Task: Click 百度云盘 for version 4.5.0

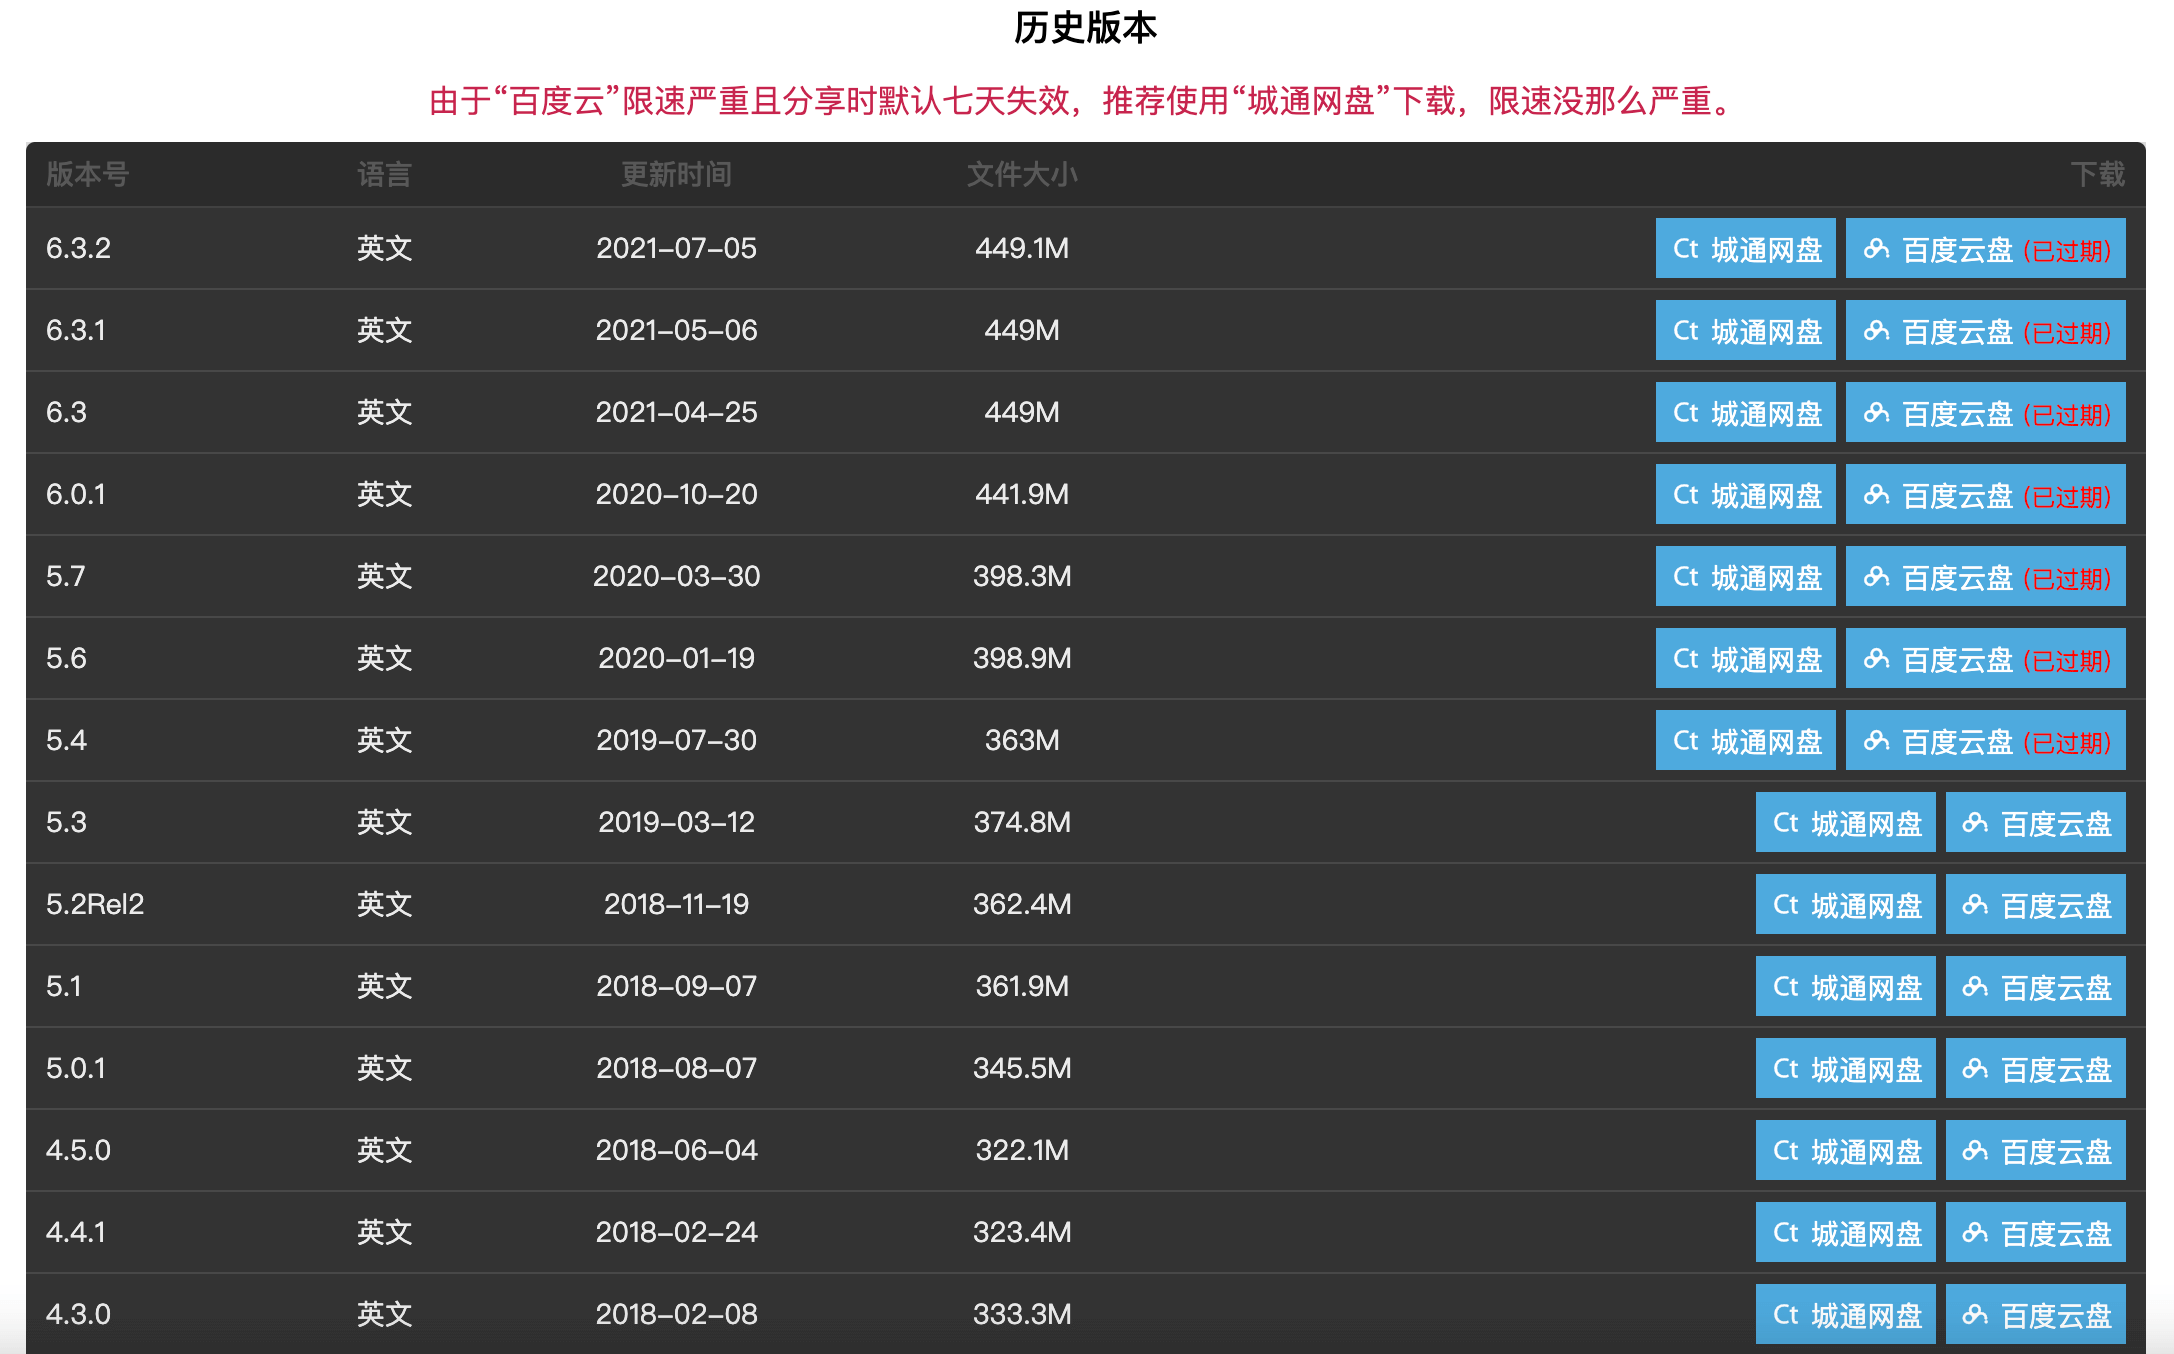Action: 2035,1150
